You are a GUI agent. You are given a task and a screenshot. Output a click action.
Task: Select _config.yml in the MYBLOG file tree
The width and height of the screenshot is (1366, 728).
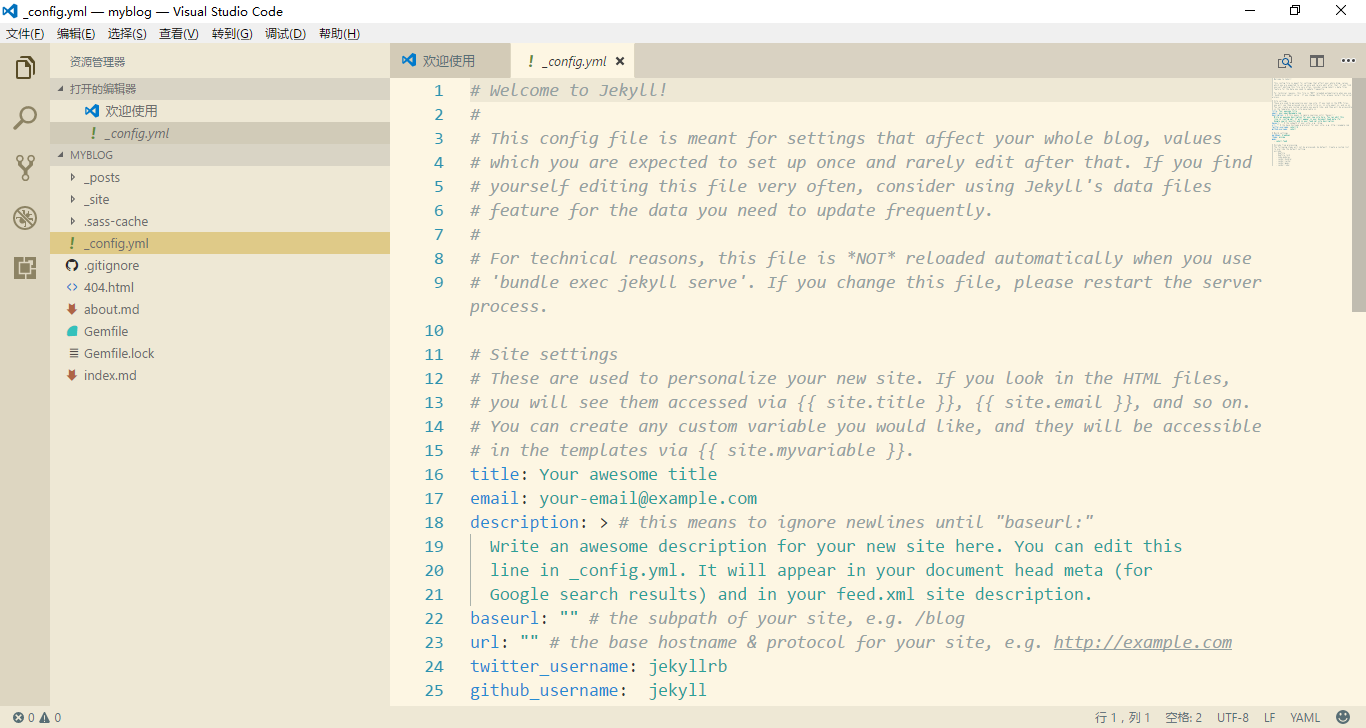220,243
